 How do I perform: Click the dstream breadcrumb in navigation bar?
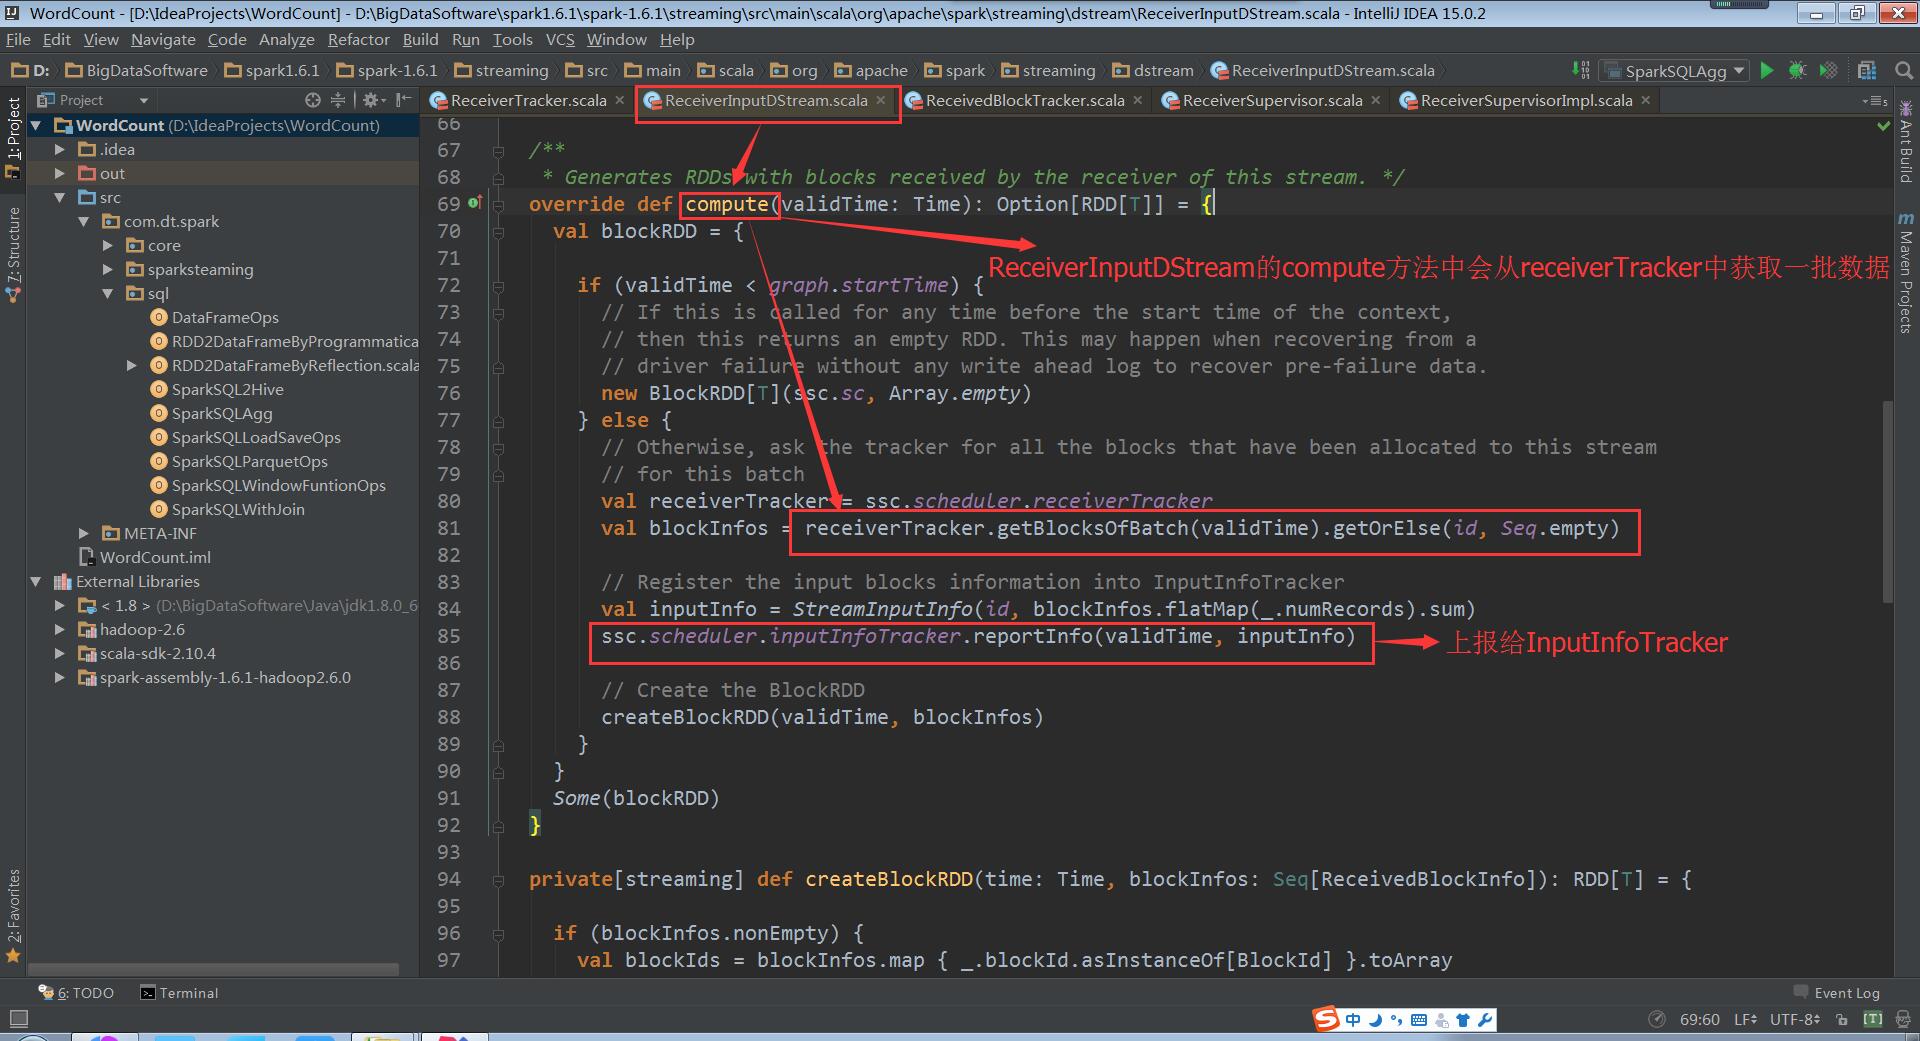point(1153,70)
